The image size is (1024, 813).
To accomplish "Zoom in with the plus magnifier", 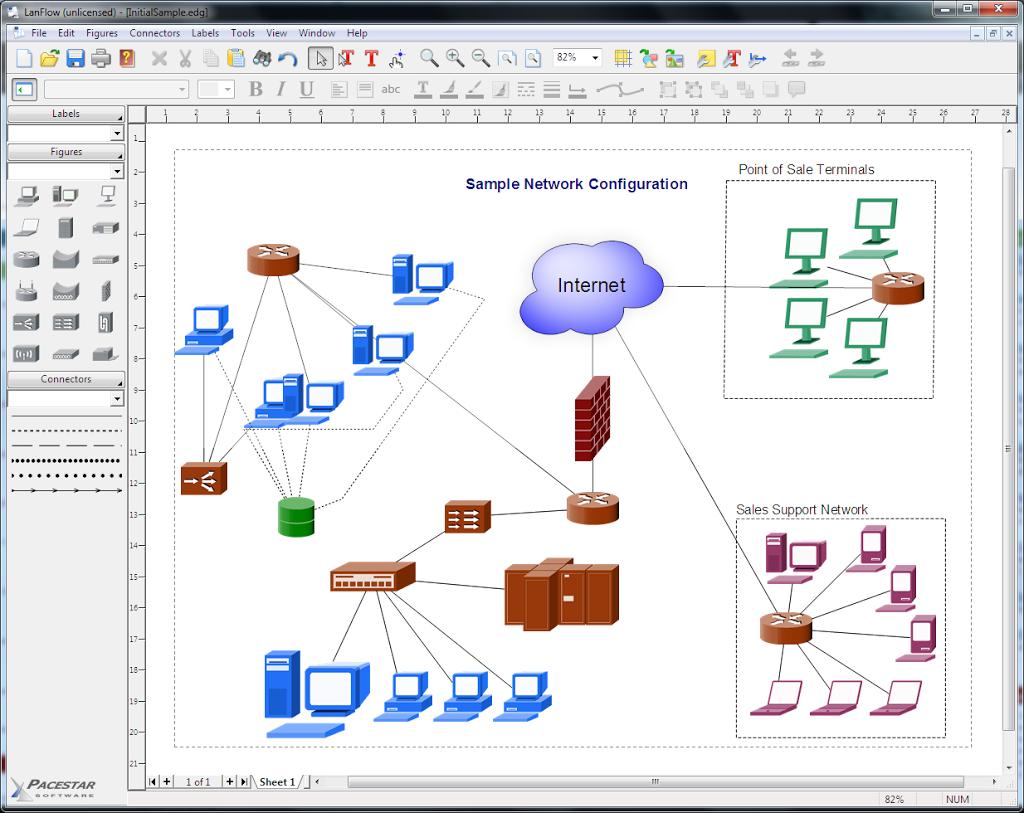I will (x=455, y=59).
